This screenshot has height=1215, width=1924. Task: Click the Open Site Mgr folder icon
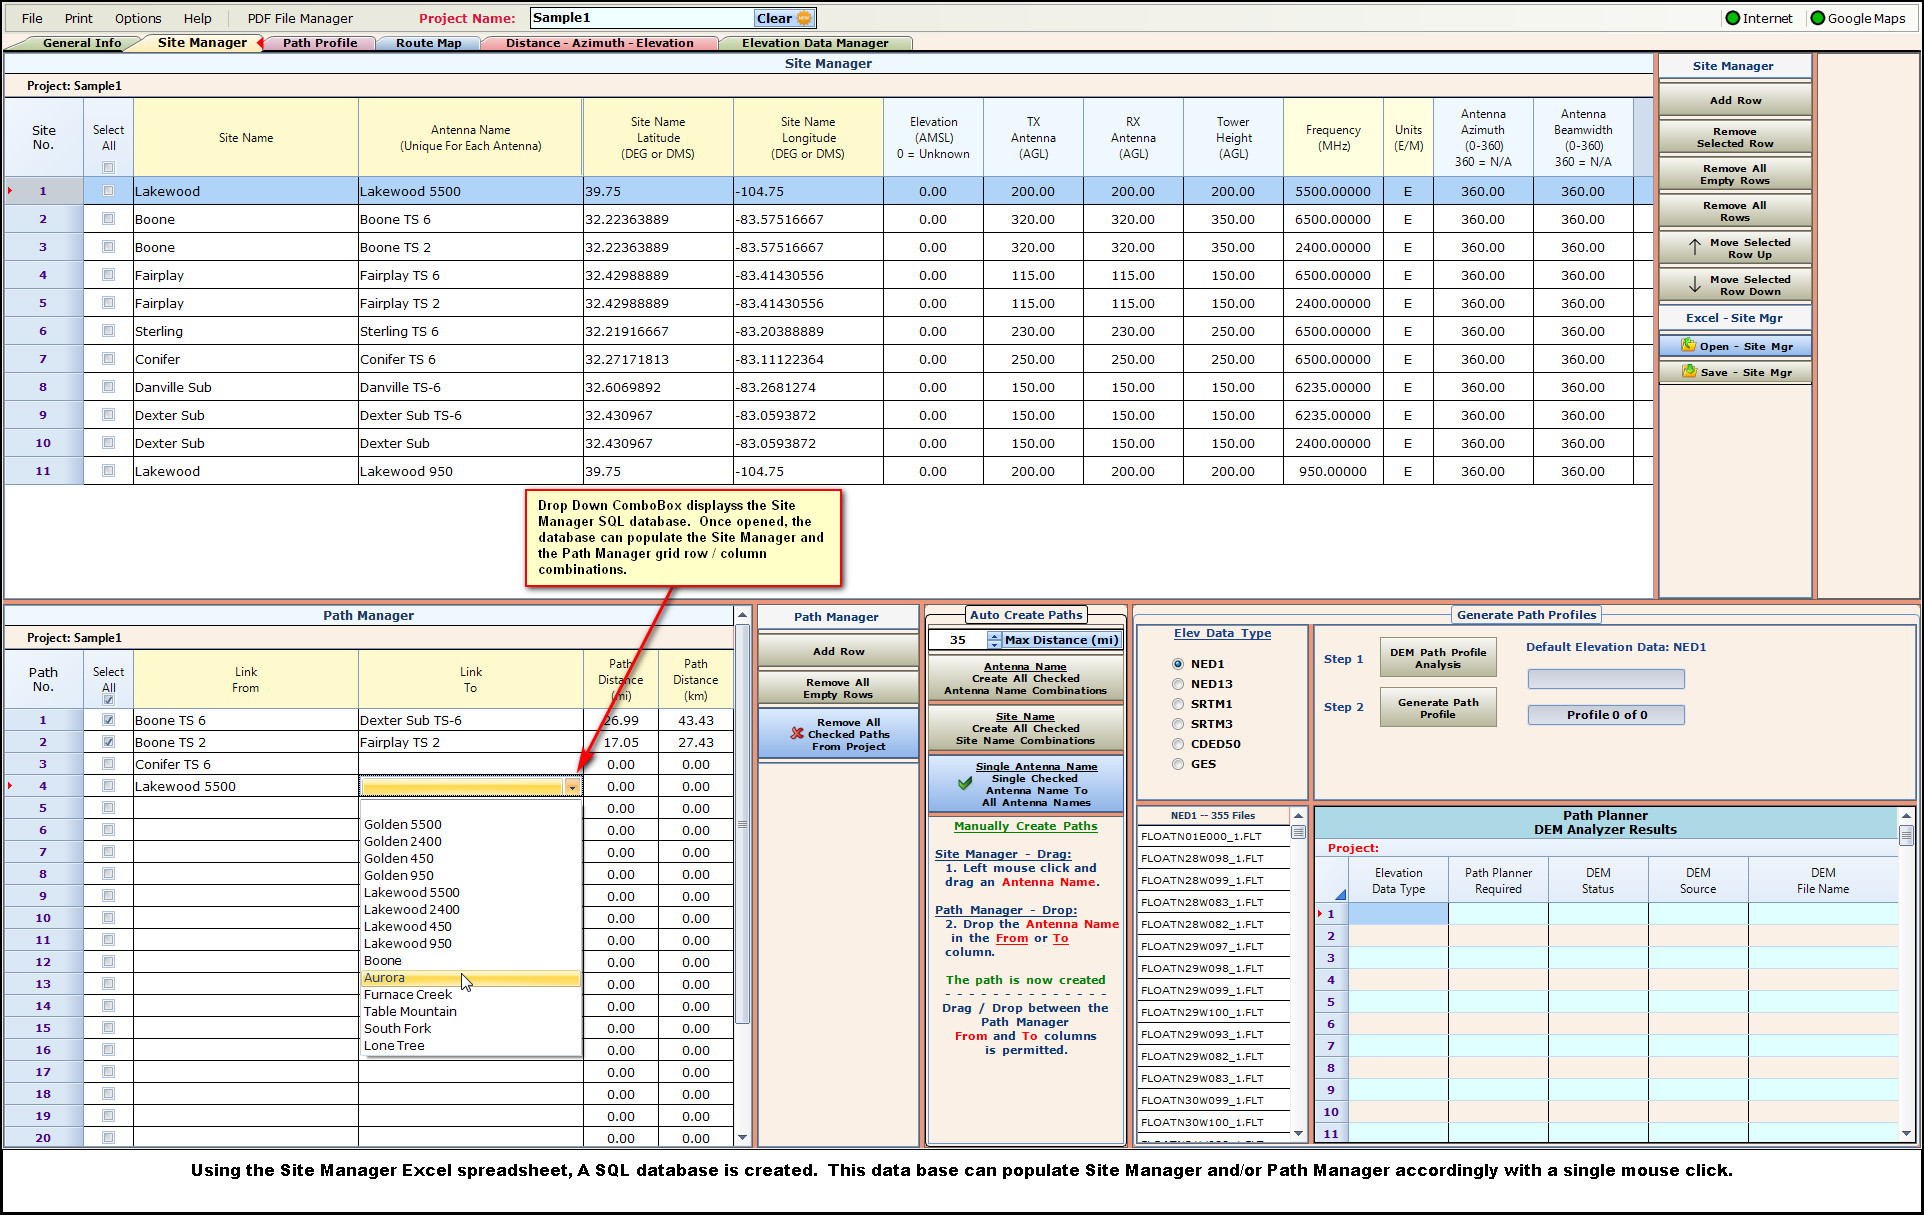pos(1688,346)
